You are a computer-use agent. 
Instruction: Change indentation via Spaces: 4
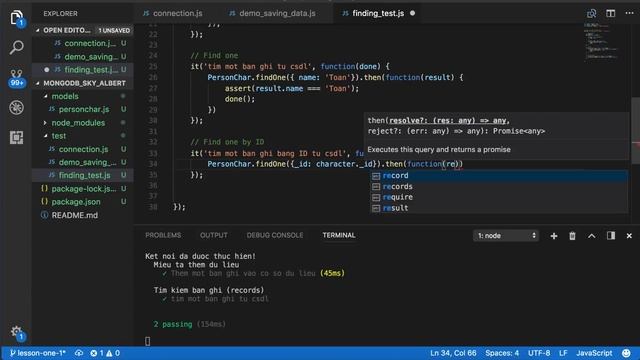coord(502,353)
